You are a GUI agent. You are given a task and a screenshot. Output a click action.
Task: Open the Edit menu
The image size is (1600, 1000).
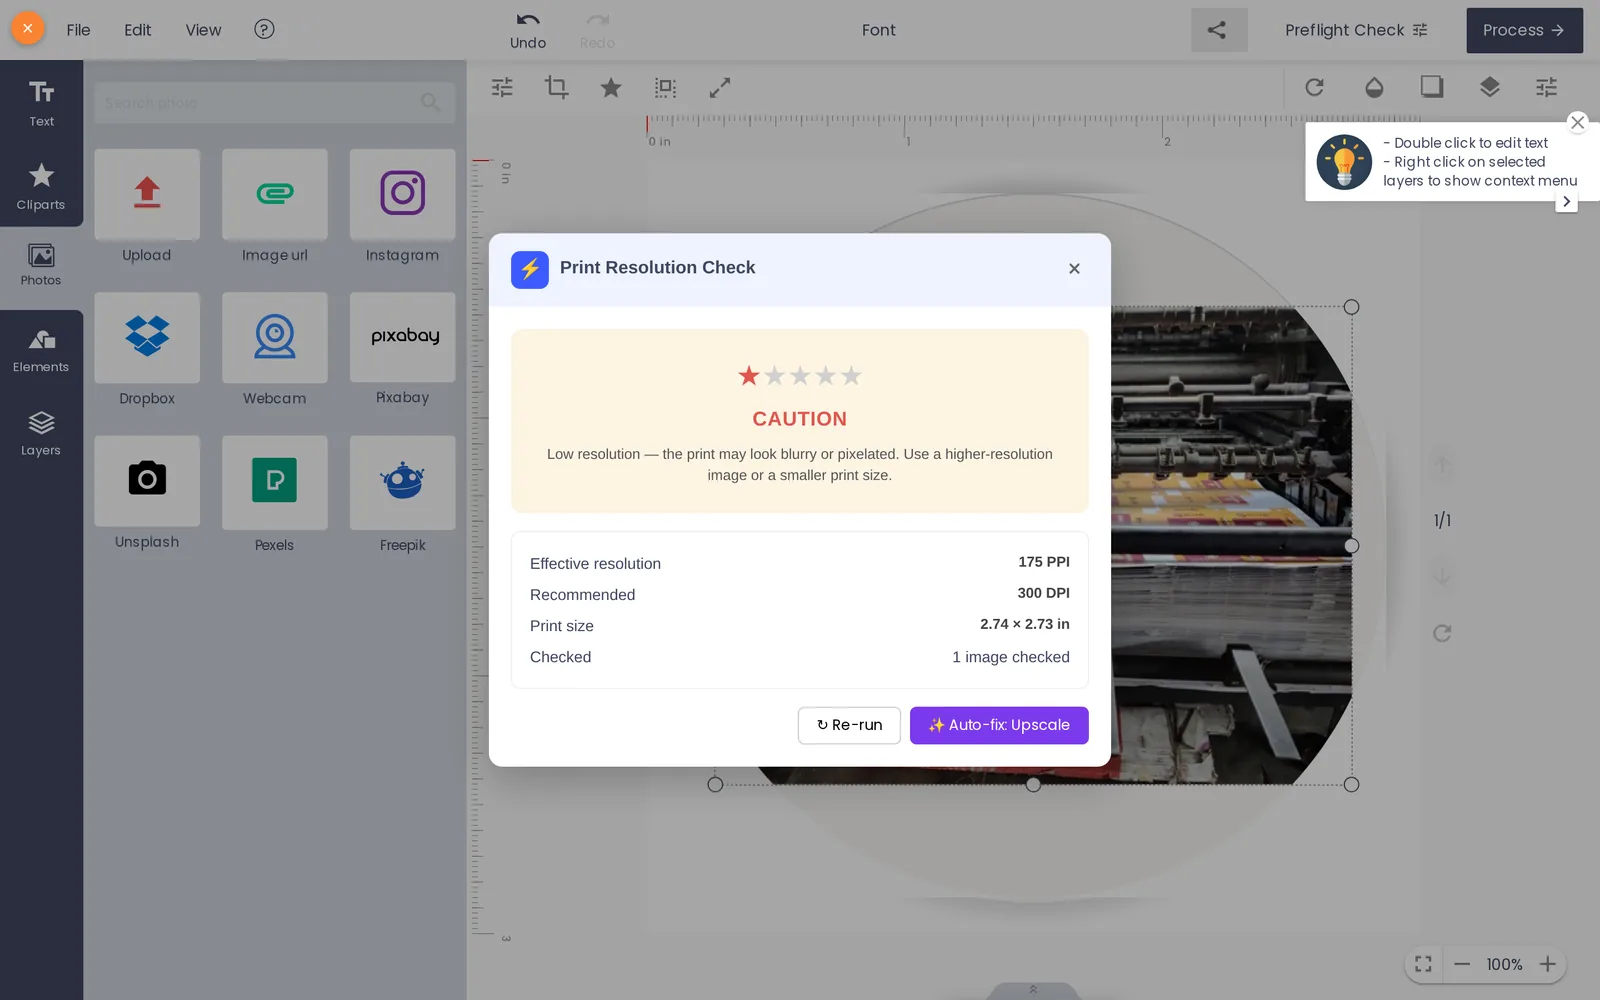[138, 30]
